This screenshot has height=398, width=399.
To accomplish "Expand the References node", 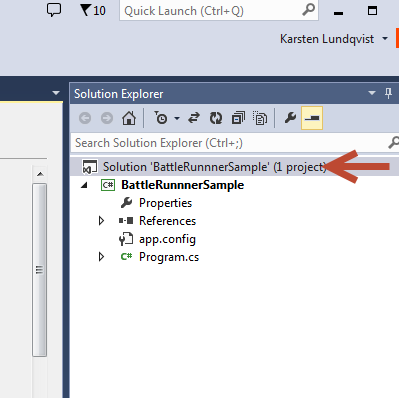I will [x=101, y=221].
